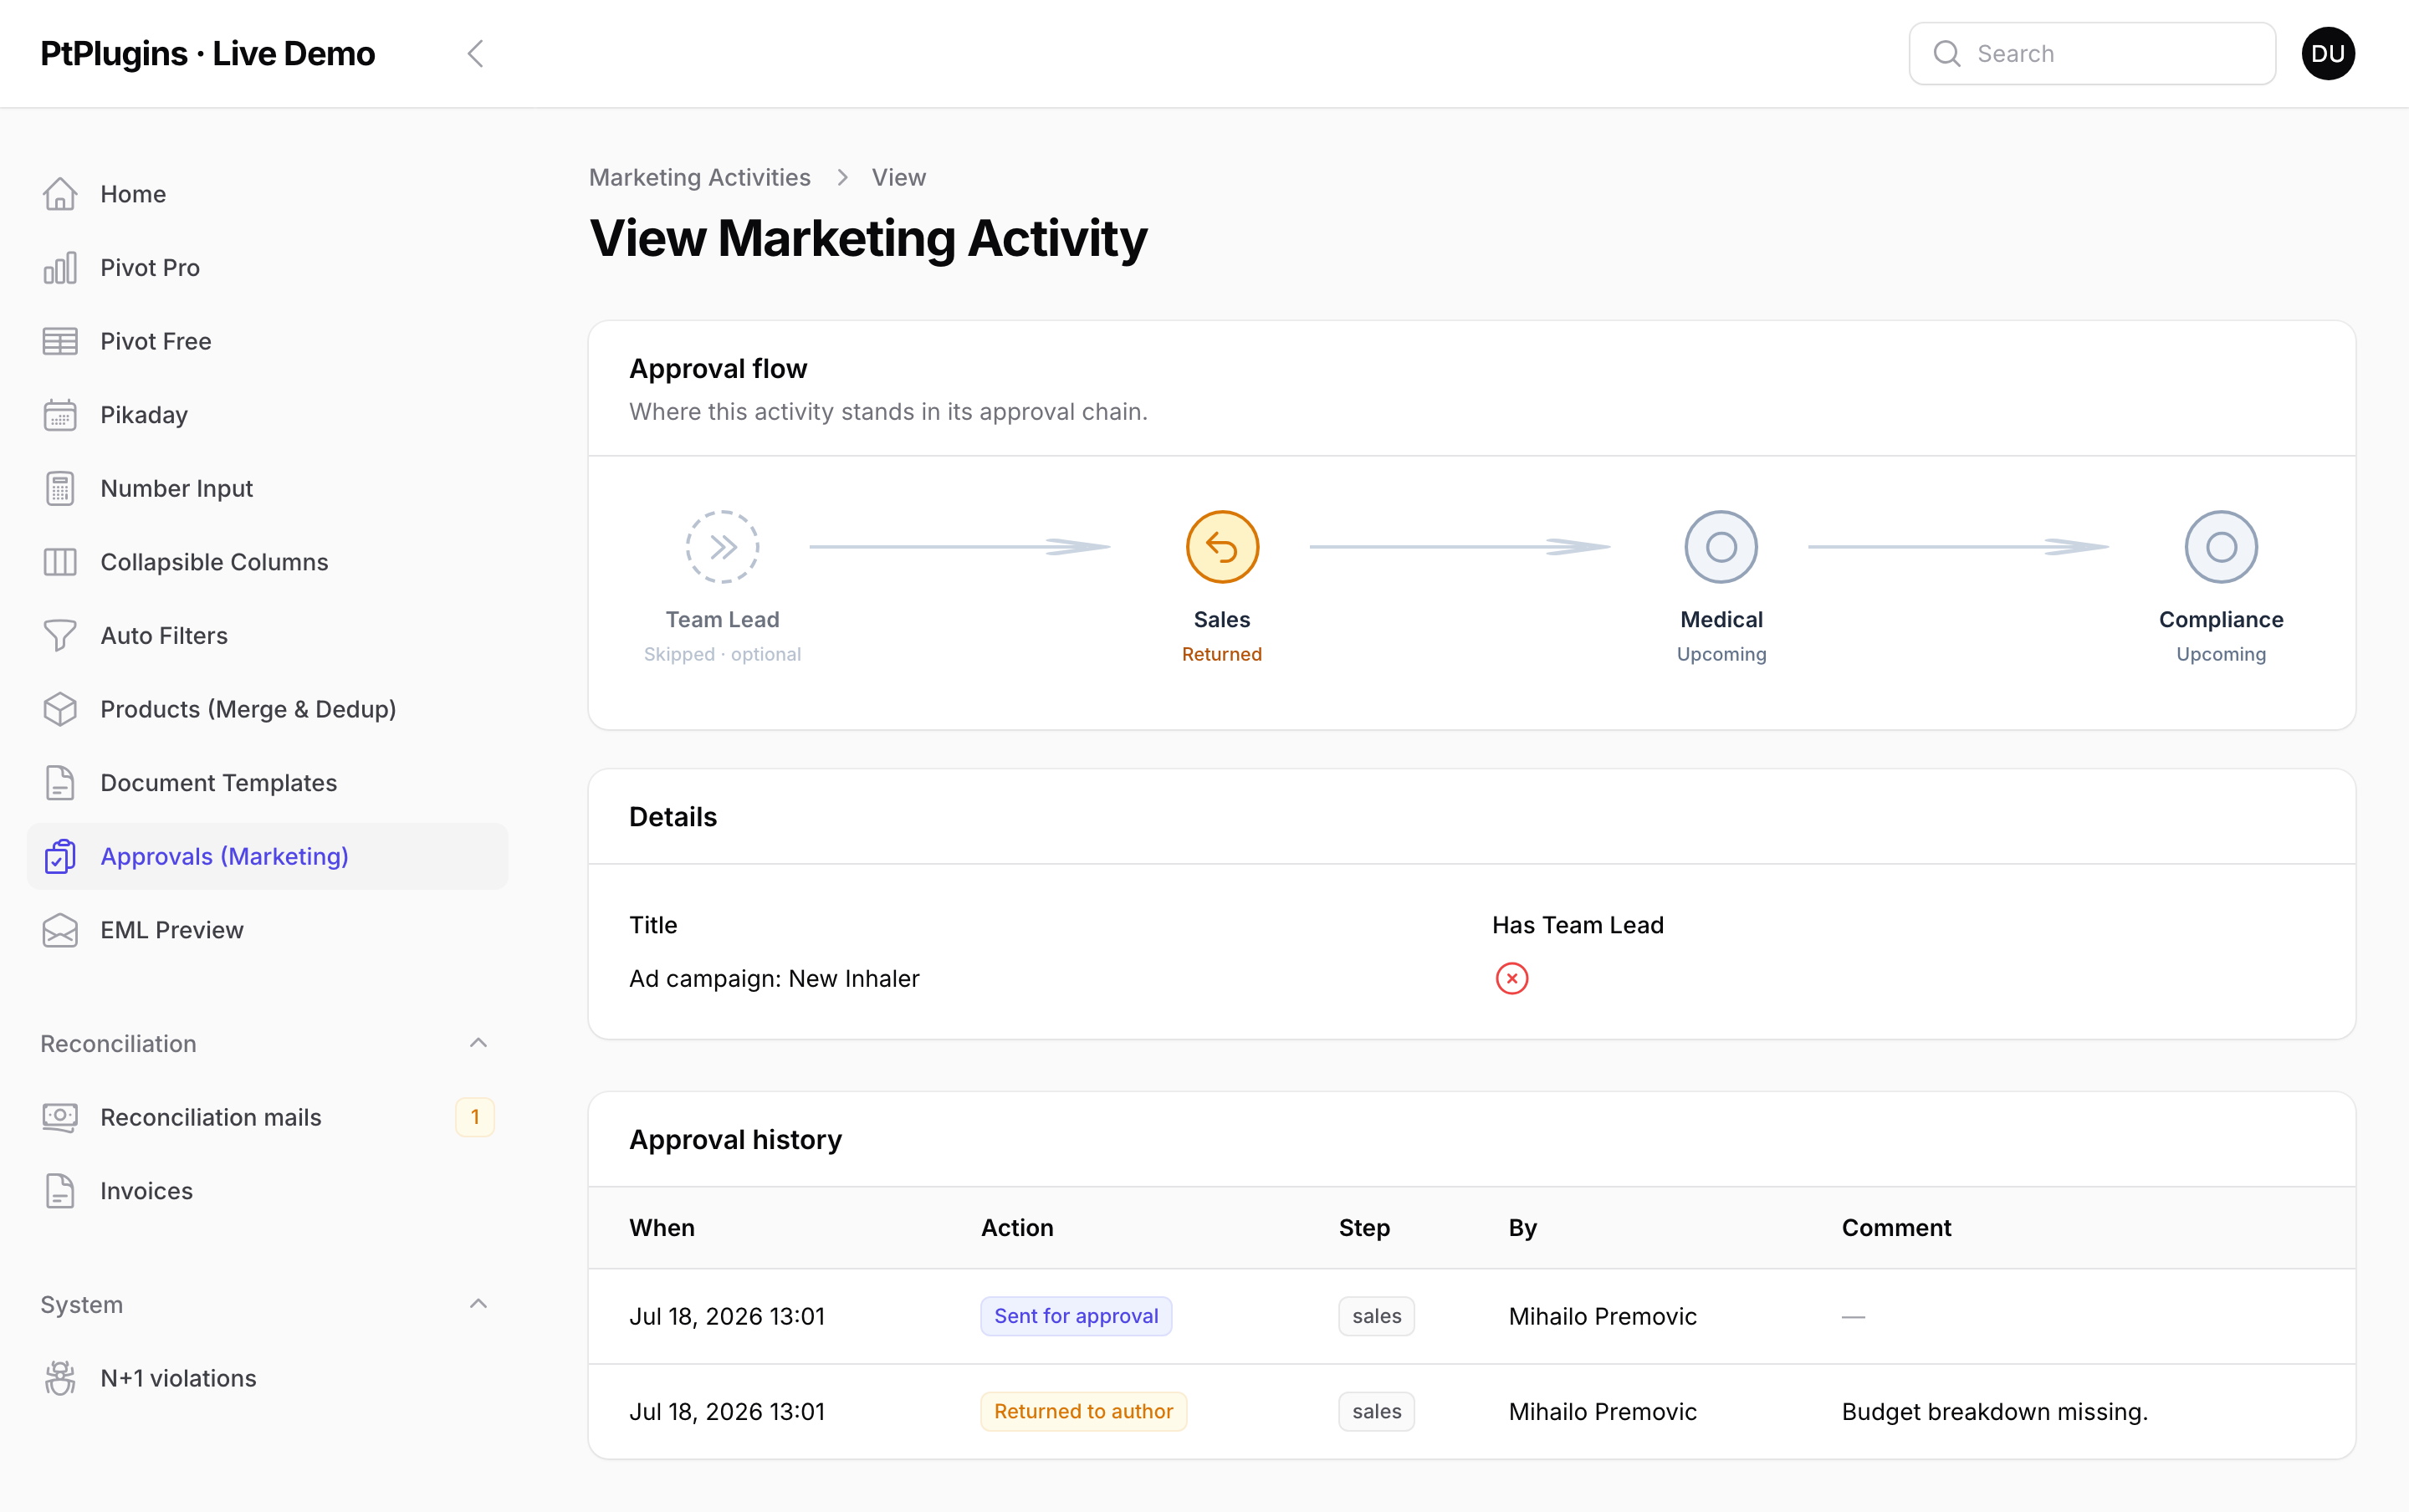This screenshot has height=1512, width=2409.
Task: Click the Marketing Activities breadcrumb link
Action: (x=699, y=177)
